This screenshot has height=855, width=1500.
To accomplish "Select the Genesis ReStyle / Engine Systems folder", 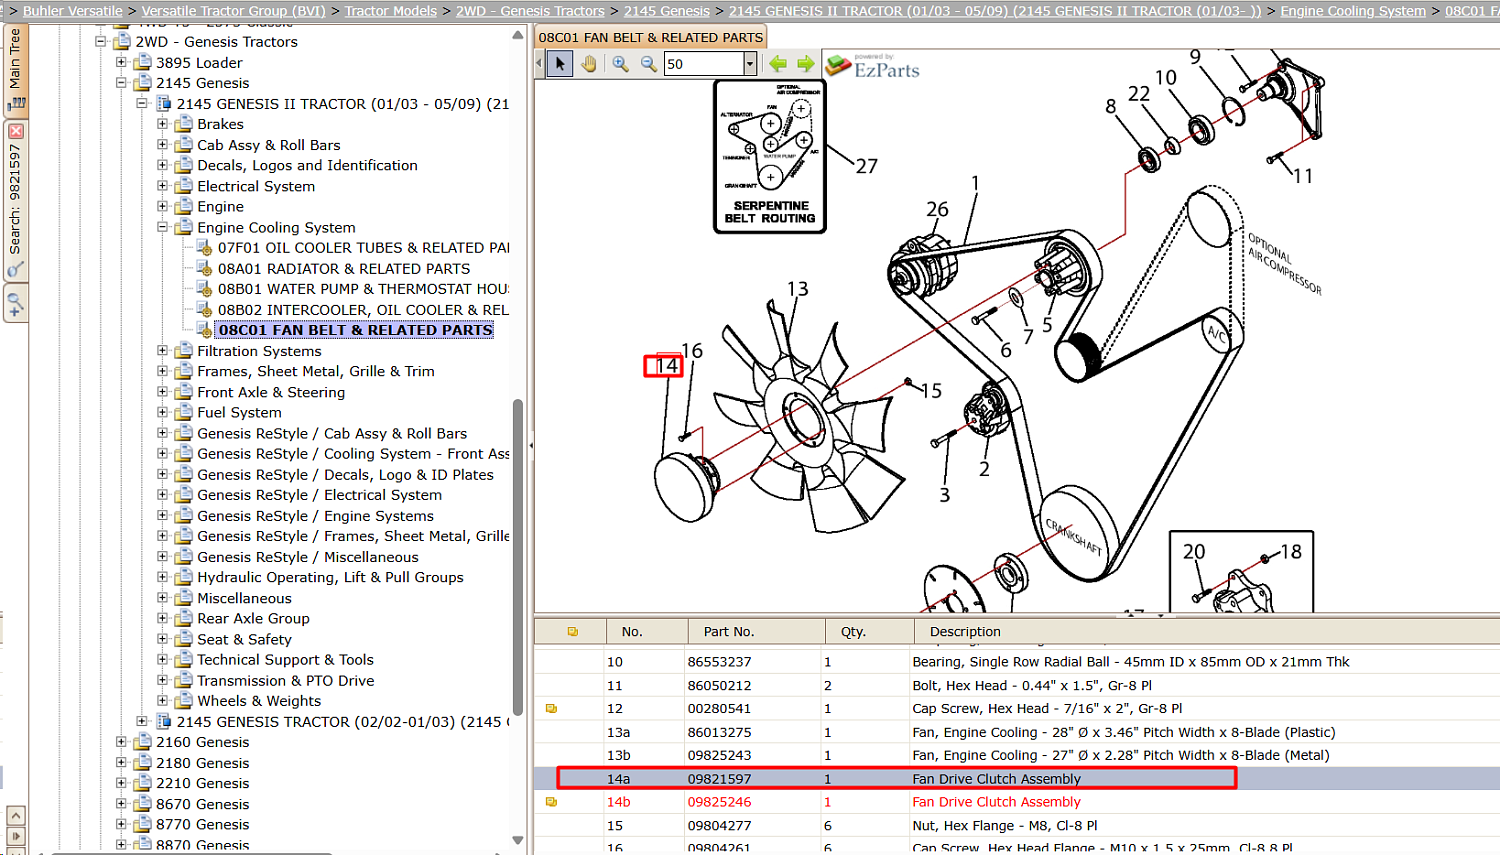I will (315, 516).
